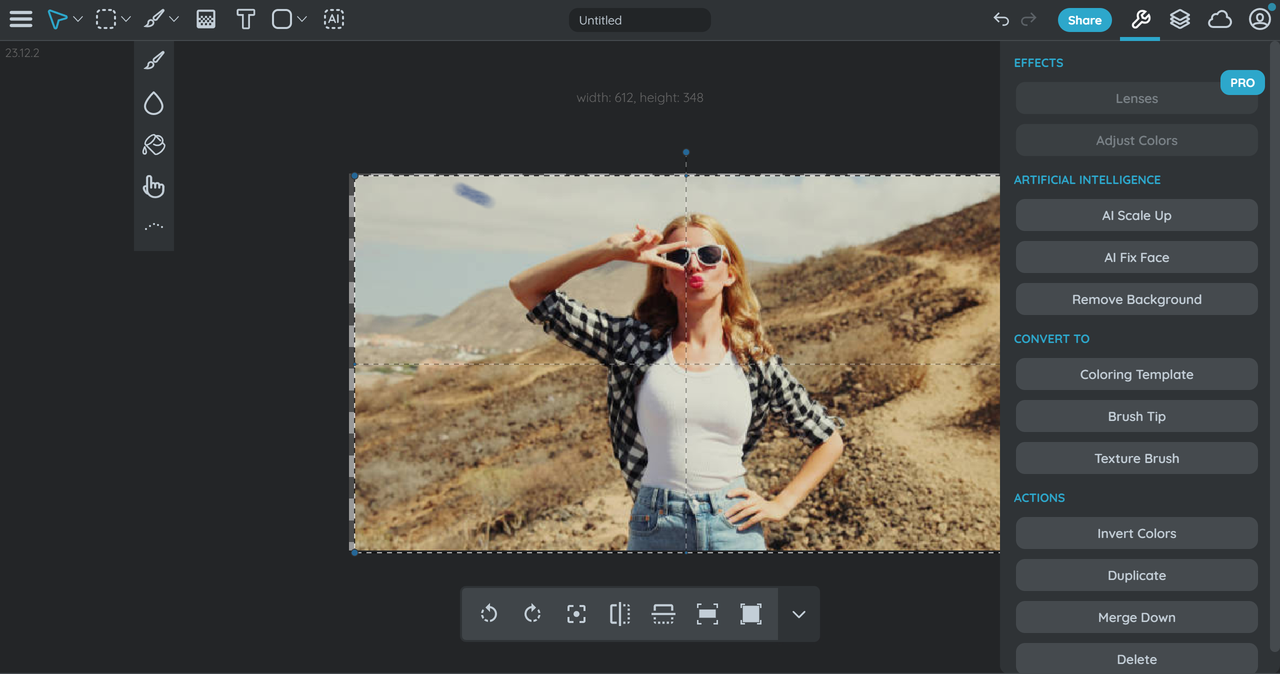Select the Text tool in top toolbar
This screenshot has width=1280, height=674.
[245, 19]
